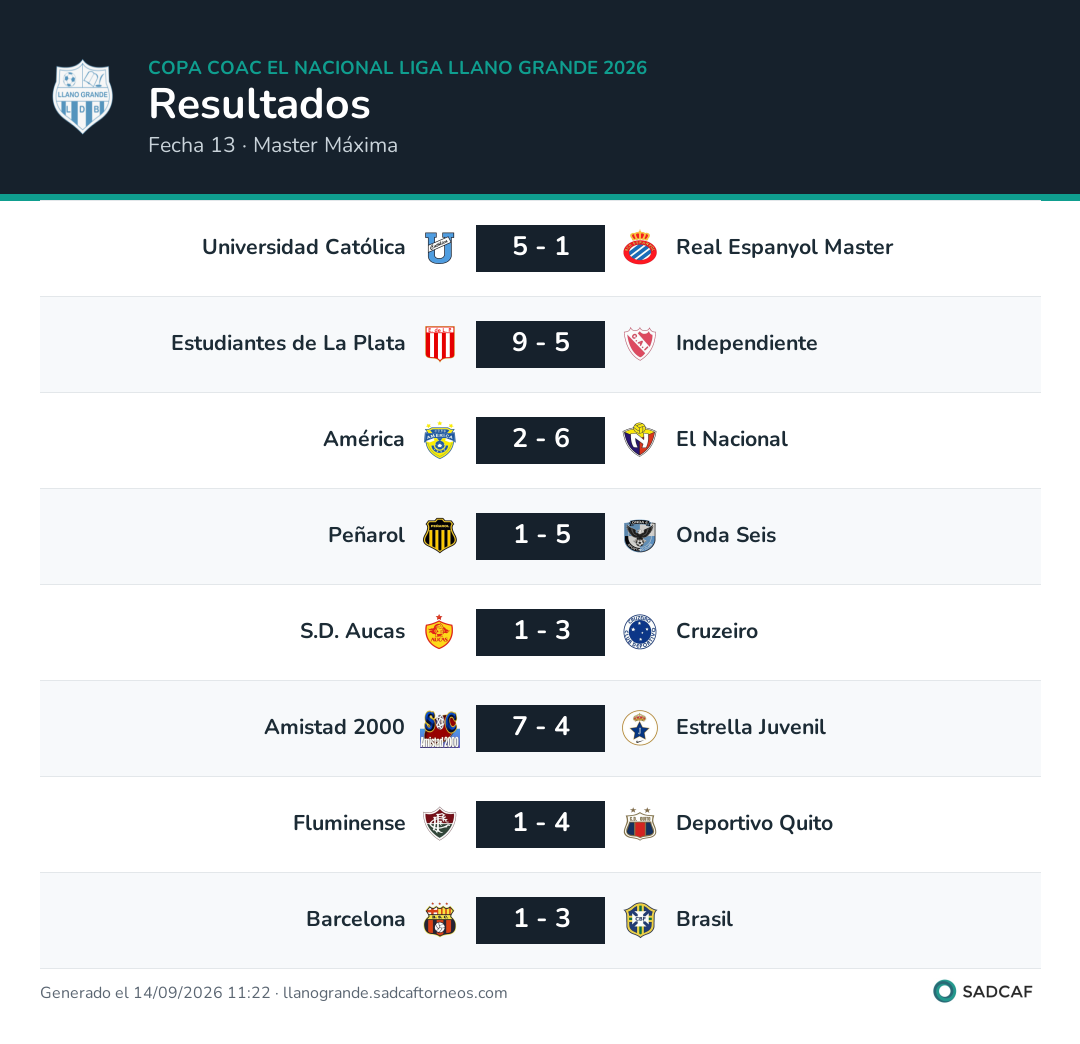Select the Brasil CBF badge
The width and height of the screenshot is (1080, 1044).
640,920
